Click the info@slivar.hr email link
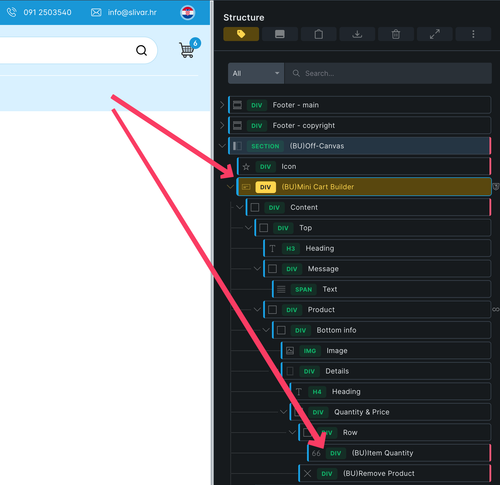This screenshot has width=500, height=485. click(132, 12)
